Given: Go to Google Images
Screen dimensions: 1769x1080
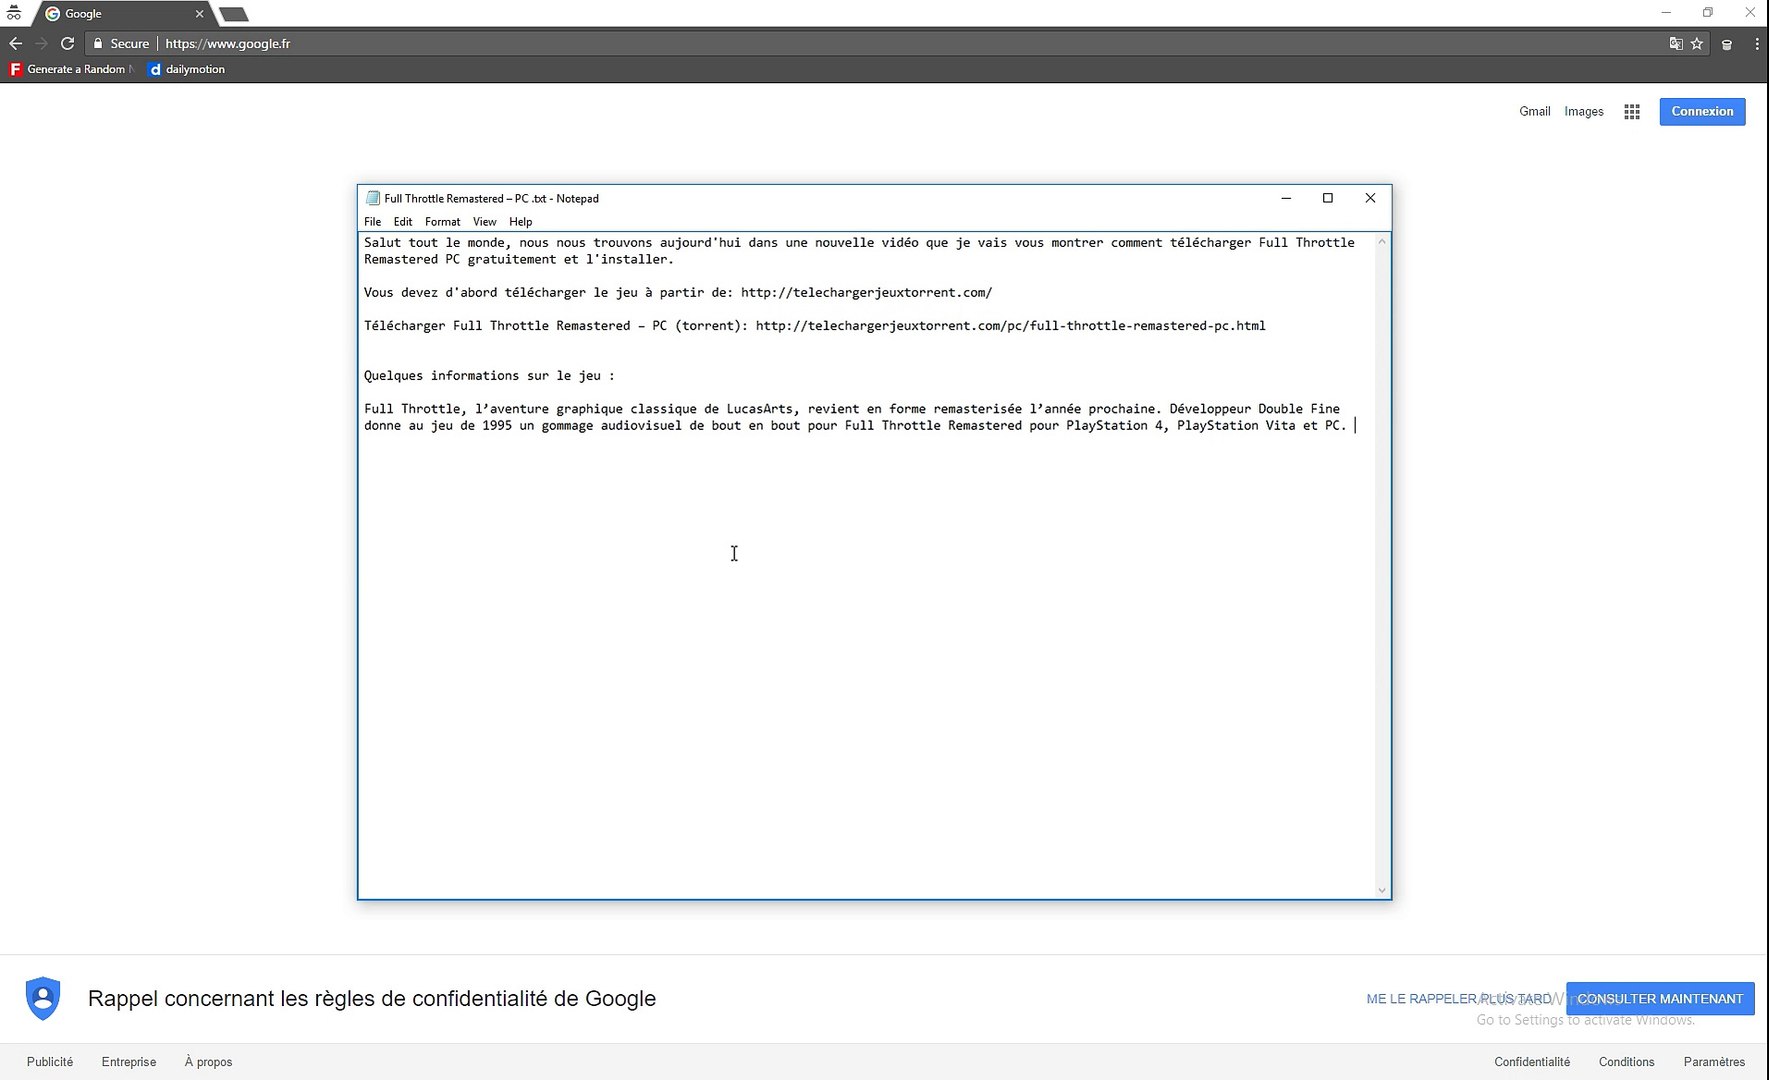Looking at the screenshot, I should point(1583,111).
